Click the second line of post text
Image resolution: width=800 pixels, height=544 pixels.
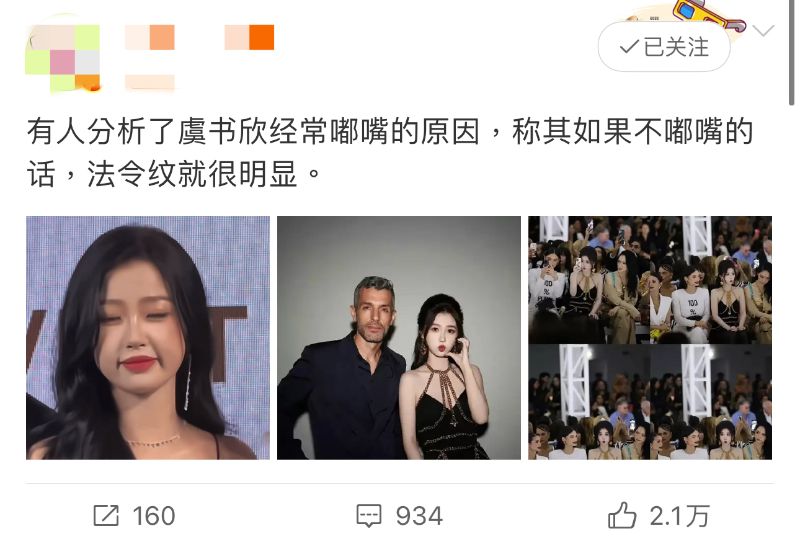coord(173,174)
